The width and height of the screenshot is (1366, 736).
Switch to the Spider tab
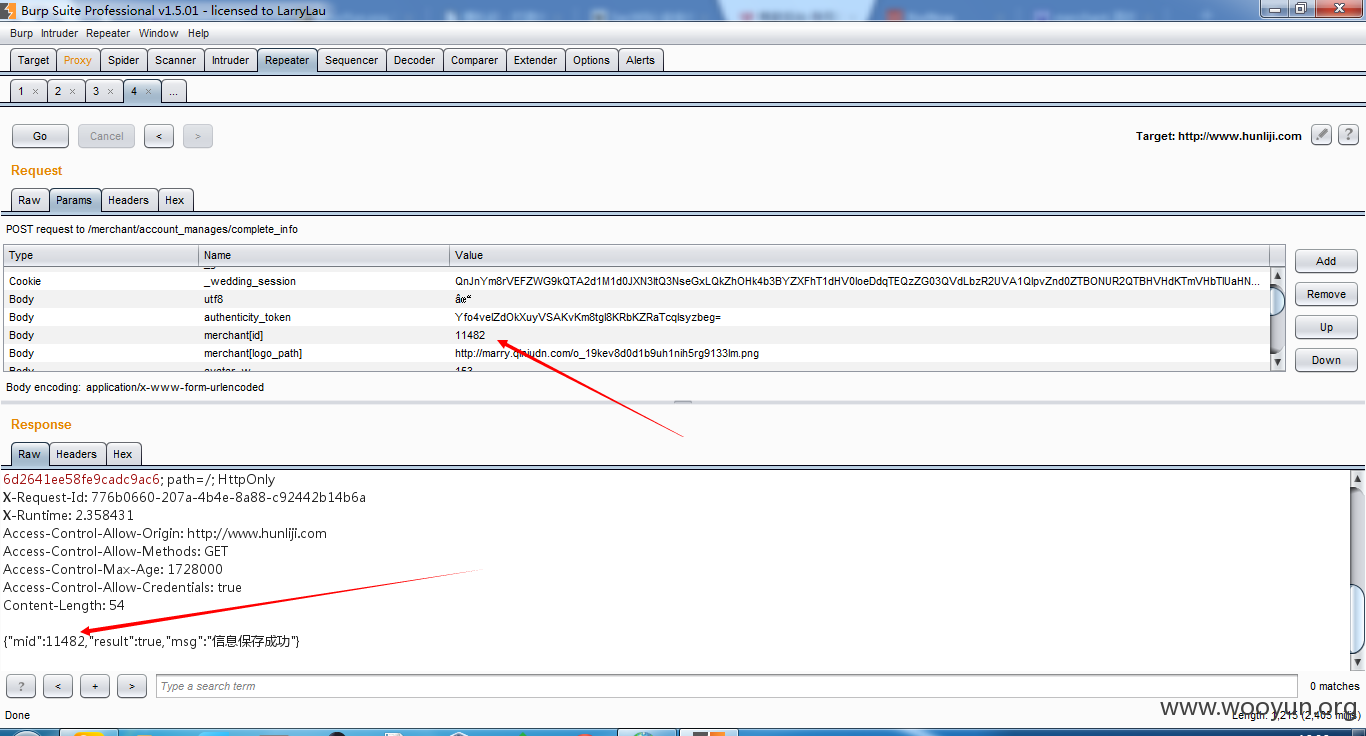pyautogui.click(x=123, y=60)
